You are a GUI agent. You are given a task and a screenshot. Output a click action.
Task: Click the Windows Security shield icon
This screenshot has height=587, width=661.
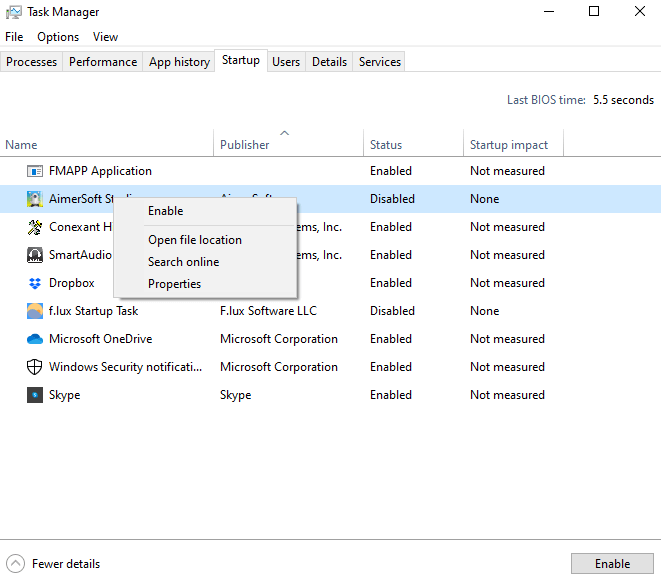(x=35, y=367)
